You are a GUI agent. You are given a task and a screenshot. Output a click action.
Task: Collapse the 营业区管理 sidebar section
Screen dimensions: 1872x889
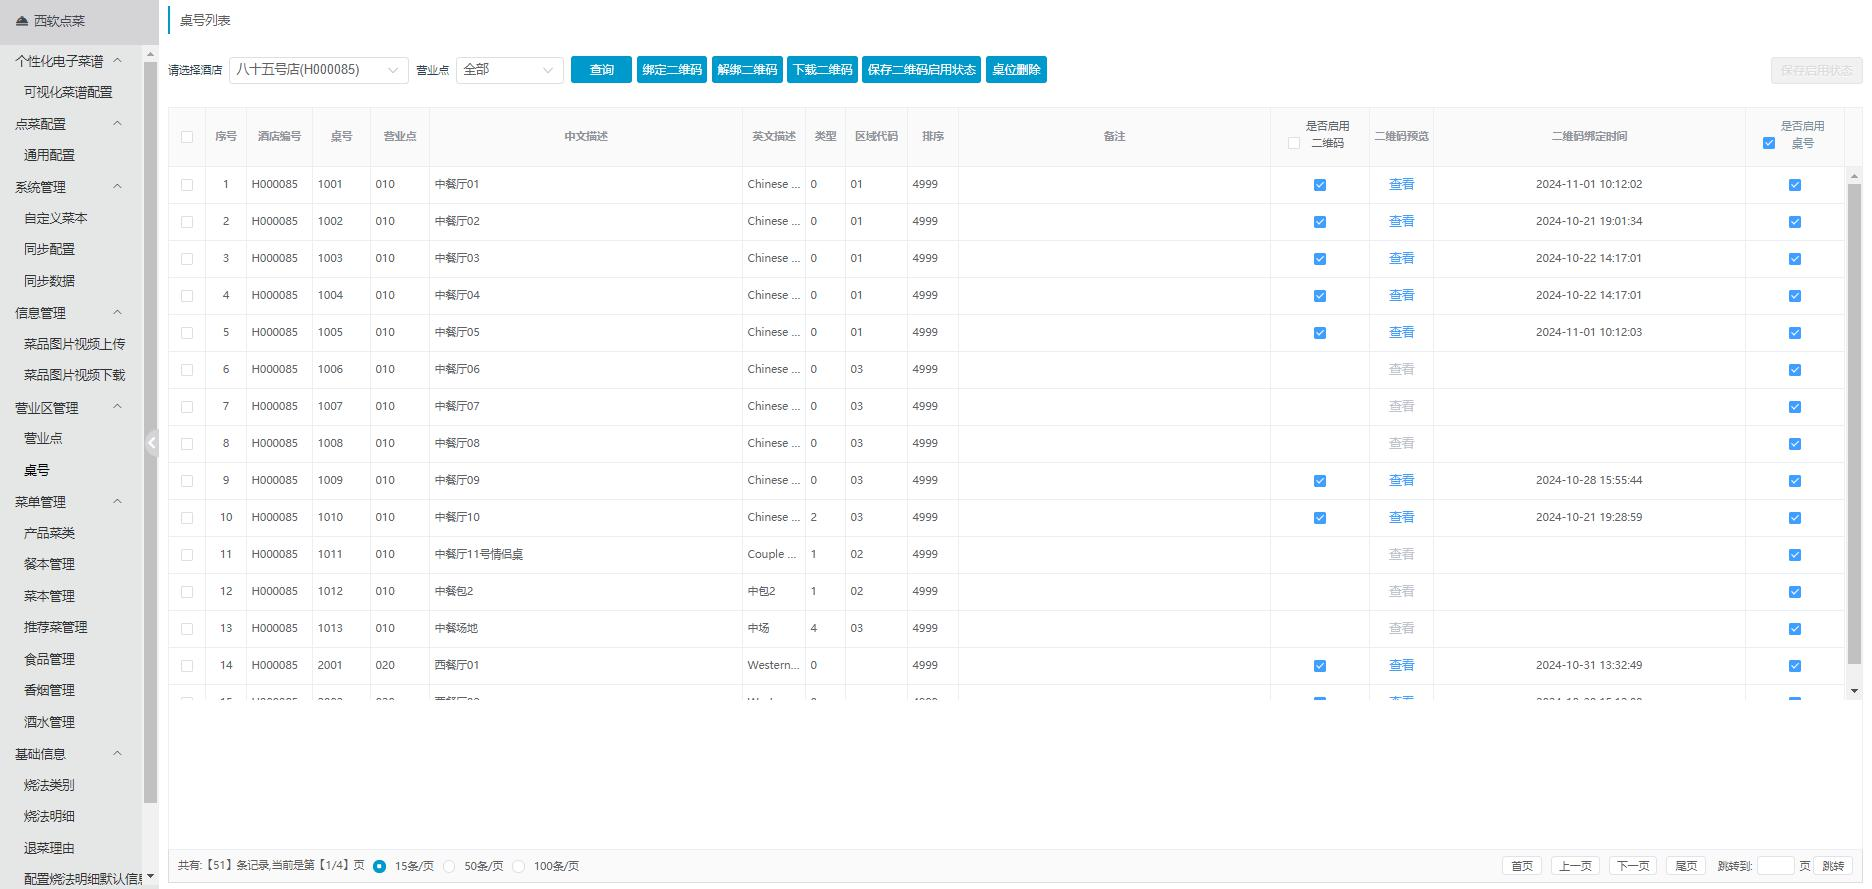(x=117, y=407)
